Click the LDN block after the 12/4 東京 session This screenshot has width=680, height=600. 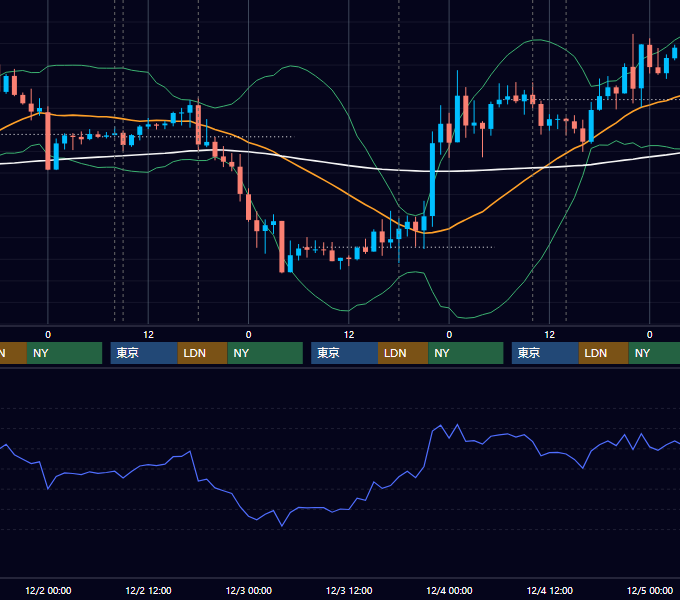click(604, 353)
